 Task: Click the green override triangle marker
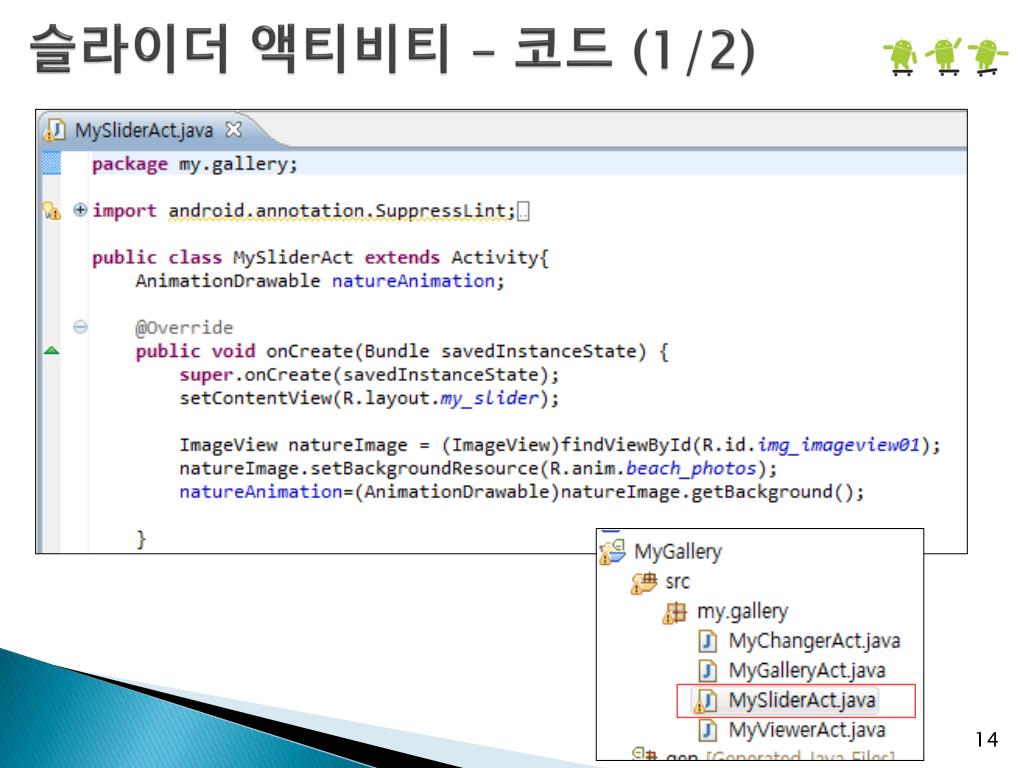(x=51, y=351)
